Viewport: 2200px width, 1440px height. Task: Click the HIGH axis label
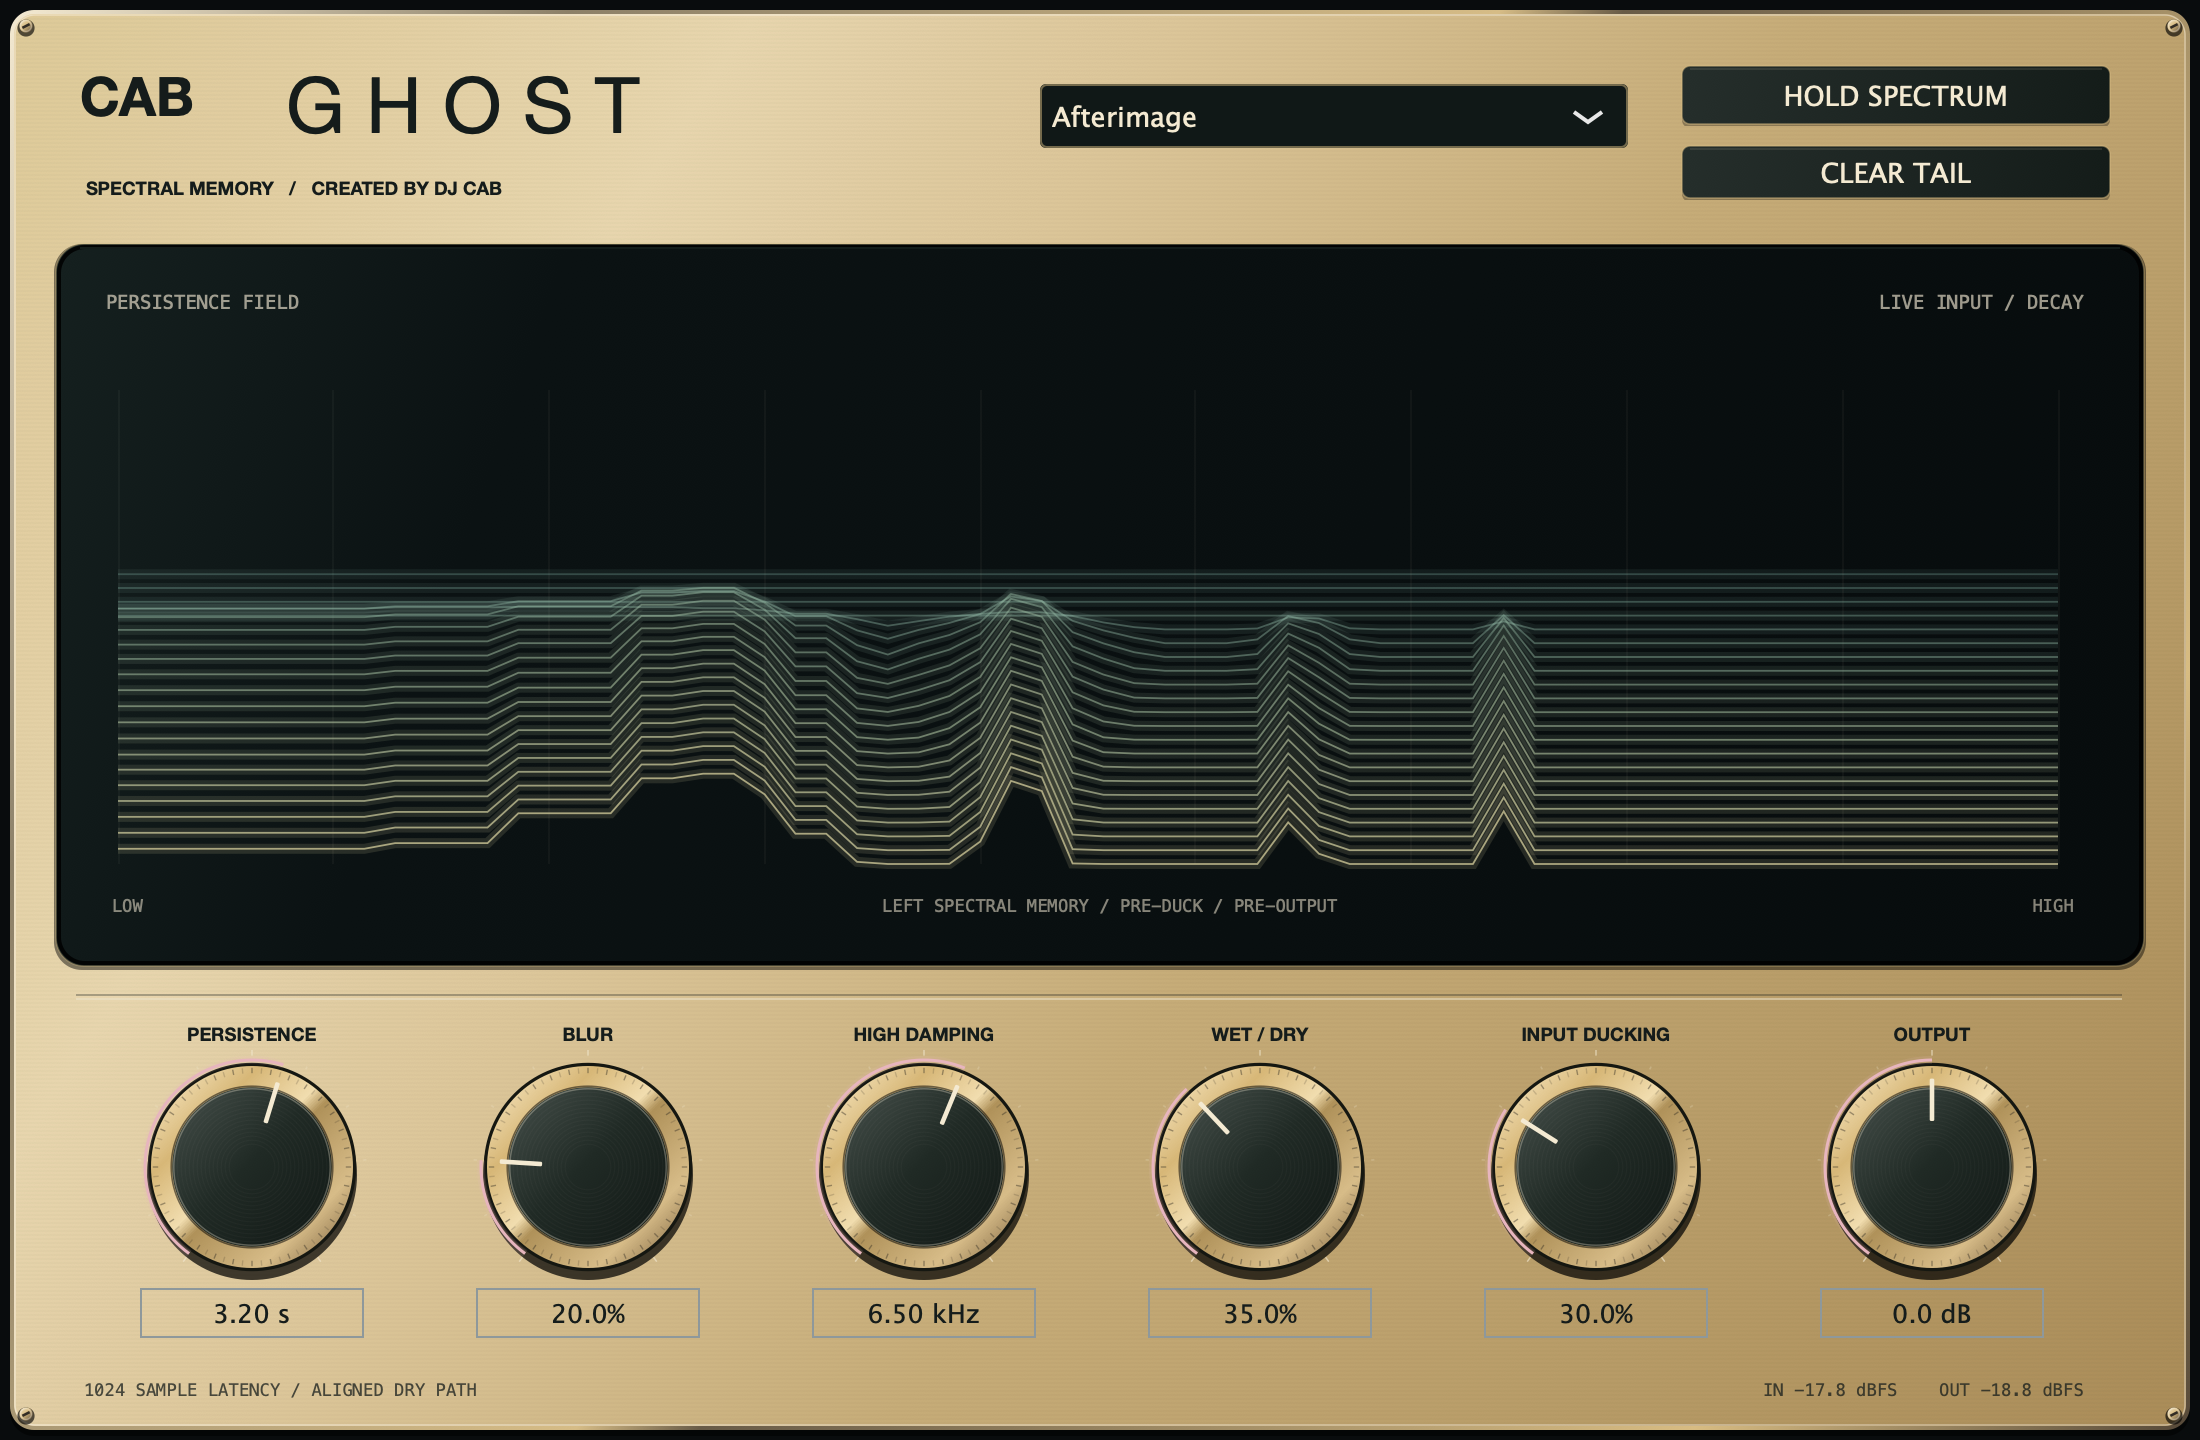pos(2052,906)
